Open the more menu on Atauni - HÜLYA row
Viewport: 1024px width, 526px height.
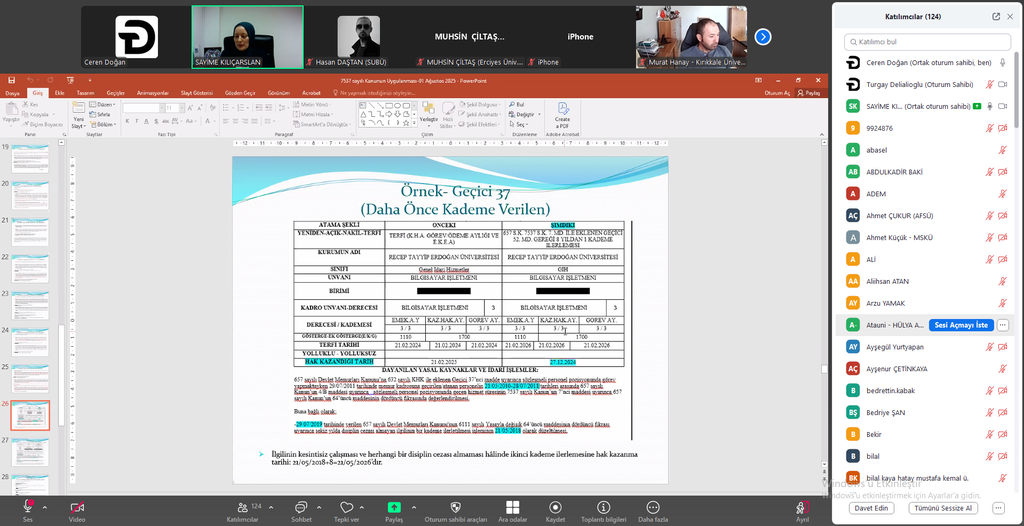(x=1003, y=325)
